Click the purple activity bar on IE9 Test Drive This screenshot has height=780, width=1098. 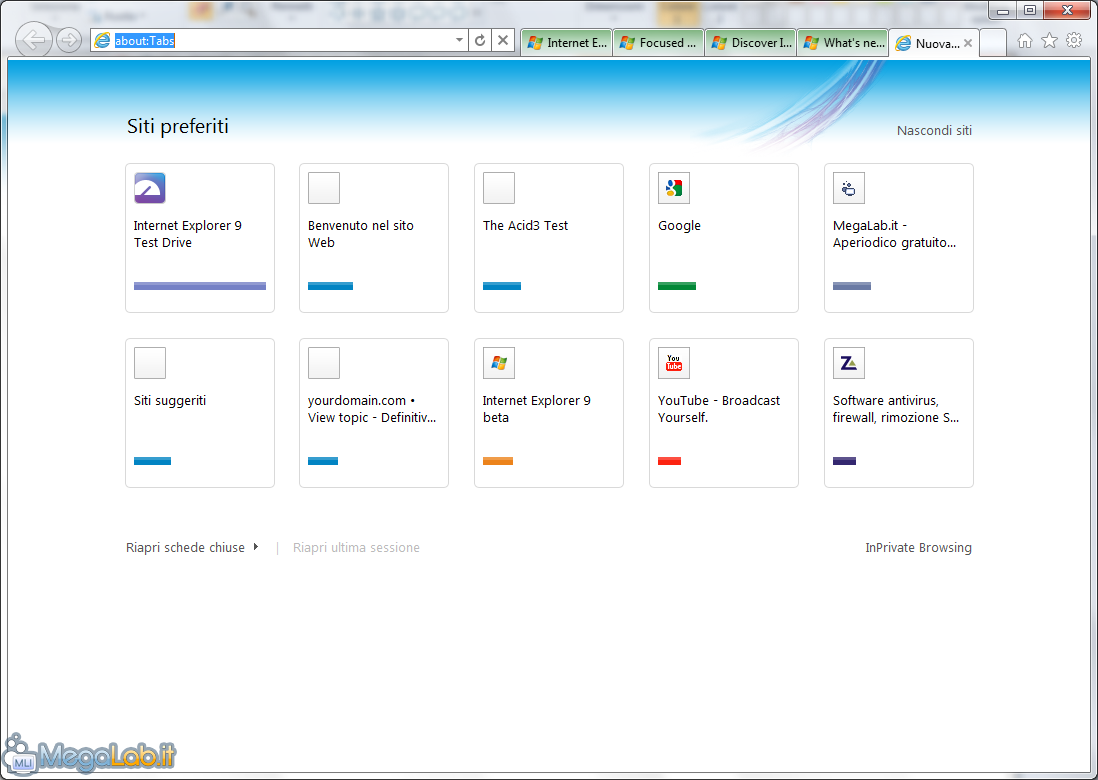200,286
